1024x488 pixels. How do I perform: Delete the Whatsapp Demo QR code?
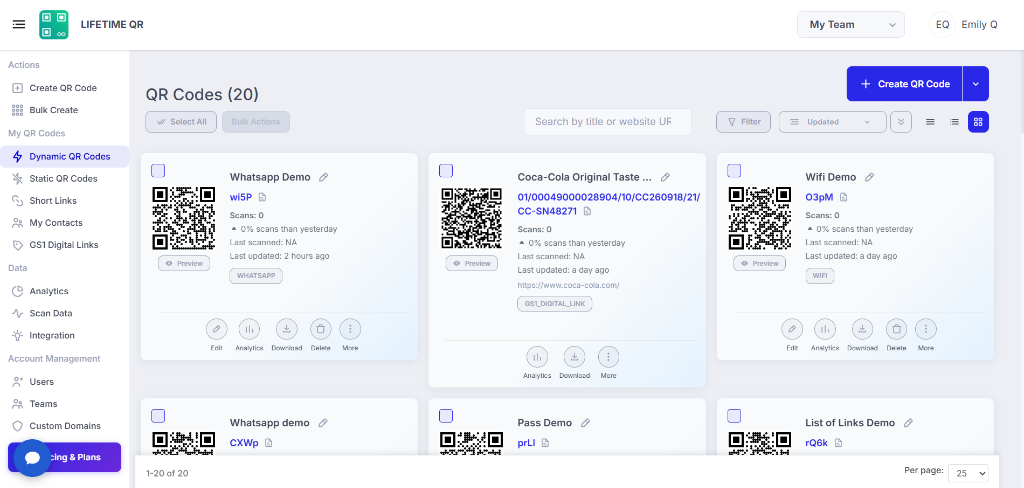tap(320, 329)
